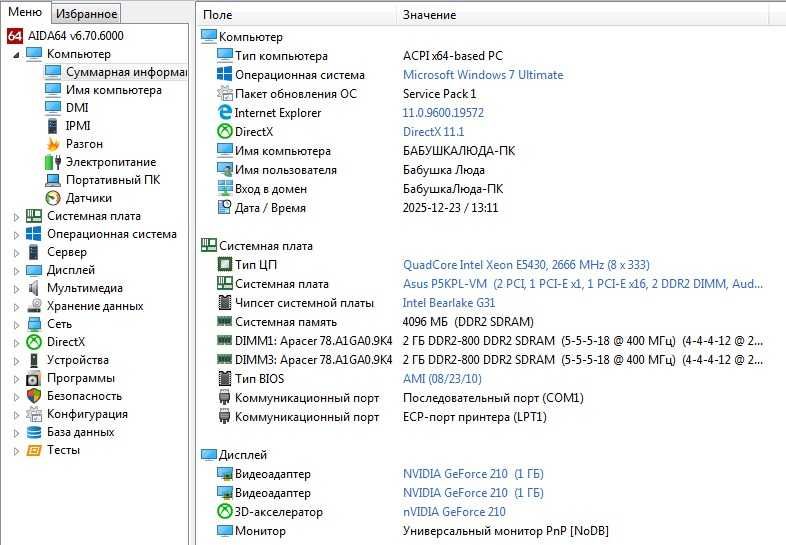Select the Имя пользователя row
This screenshot has width=786, height=545.
(350, 170)
